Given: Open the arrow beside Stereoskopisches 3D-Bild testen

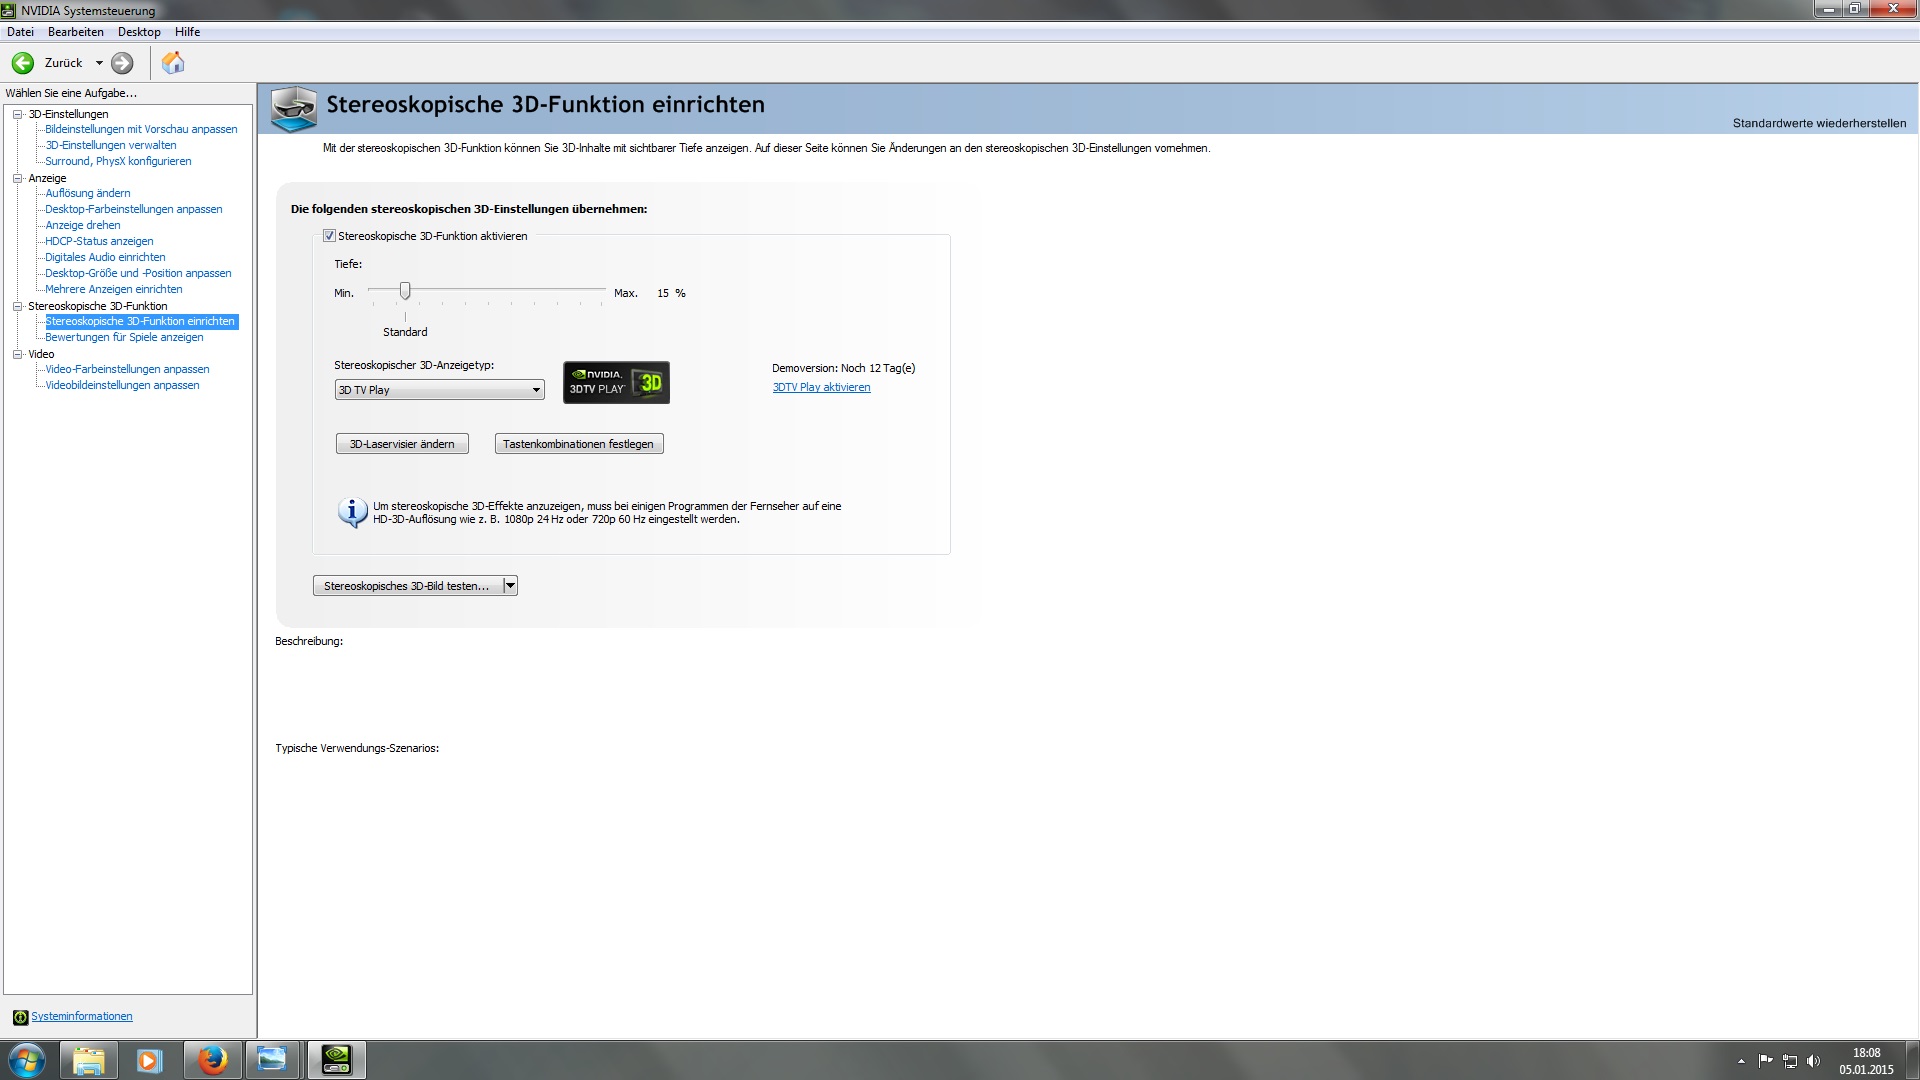Looking at the screenshot, I should 510,586.
